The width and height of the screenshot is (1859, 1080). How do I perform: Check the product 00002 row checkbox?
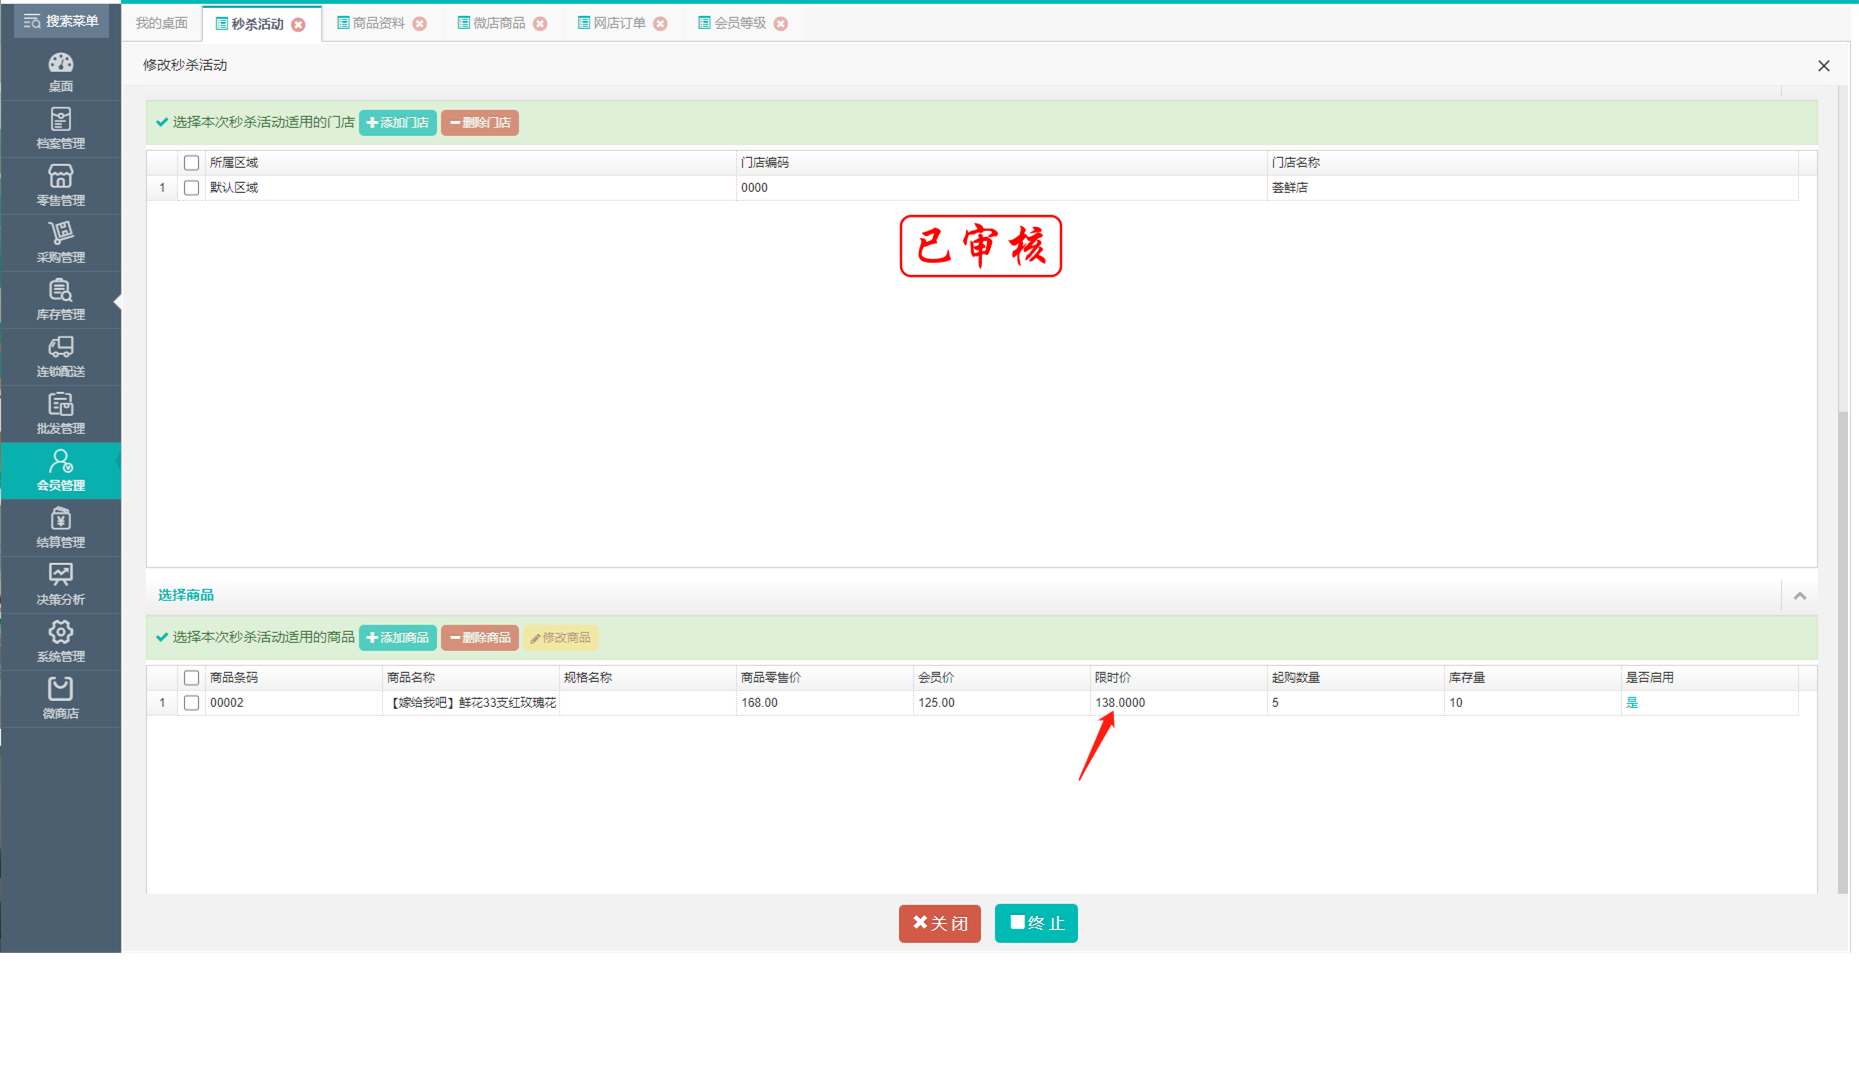click(191, 703)
